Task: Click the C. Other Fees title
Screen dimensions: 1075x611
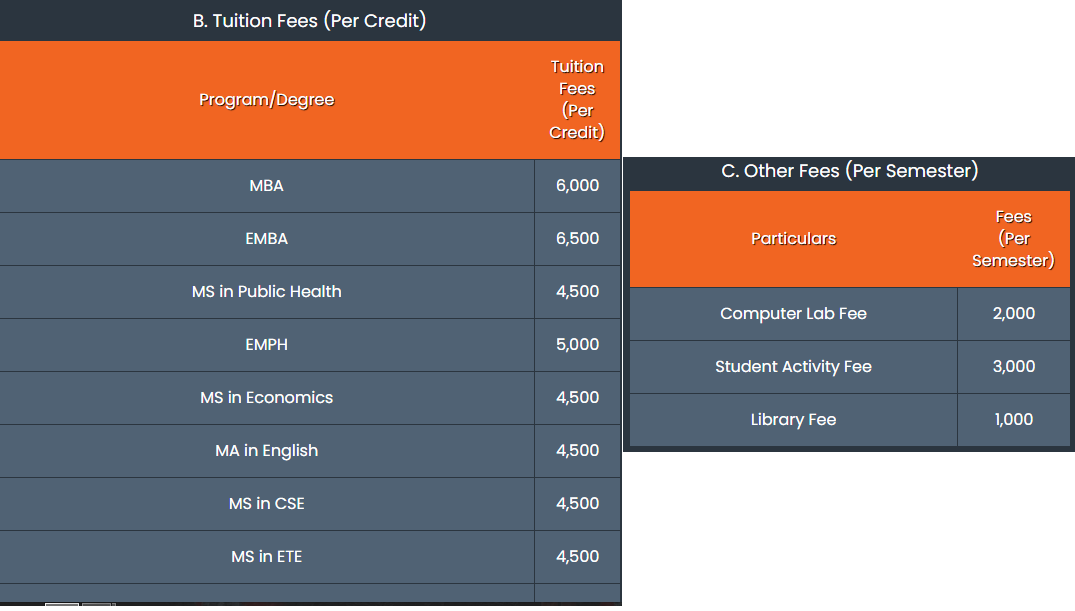Action: click(x=849, y=171)
